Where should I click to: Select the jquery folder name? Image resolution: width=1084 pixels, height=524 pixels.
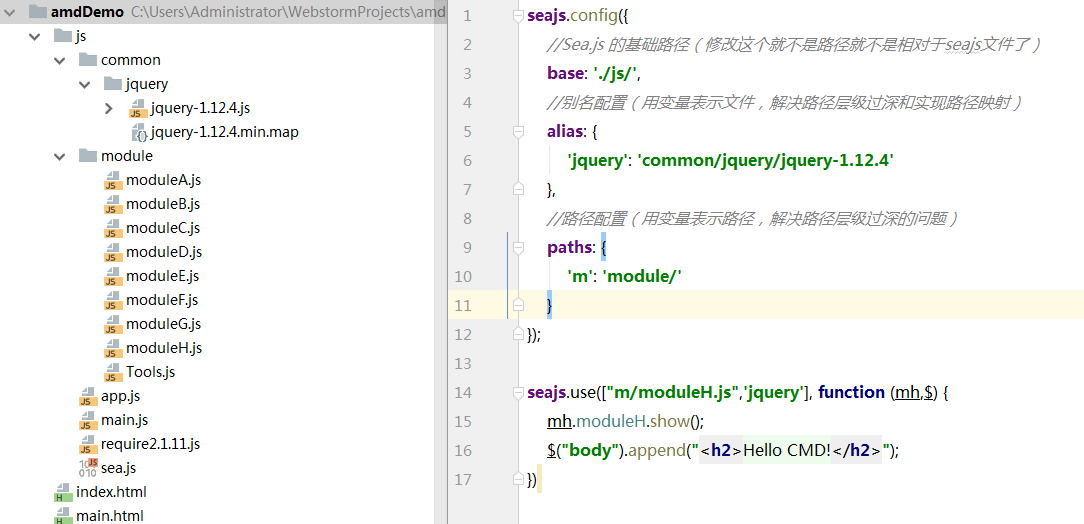[x=147, y=84]
